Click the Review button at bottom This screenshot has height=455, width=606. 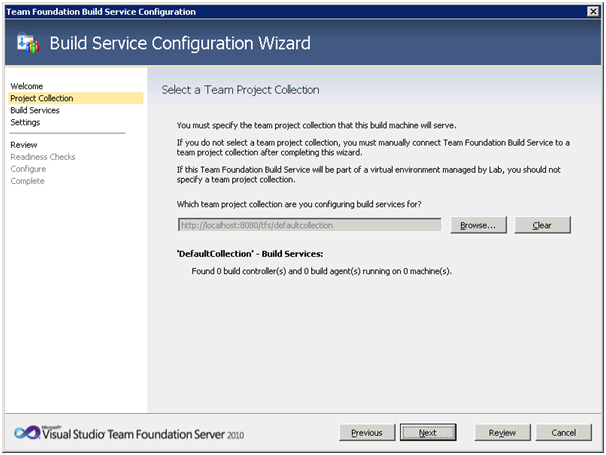point(502,433)
